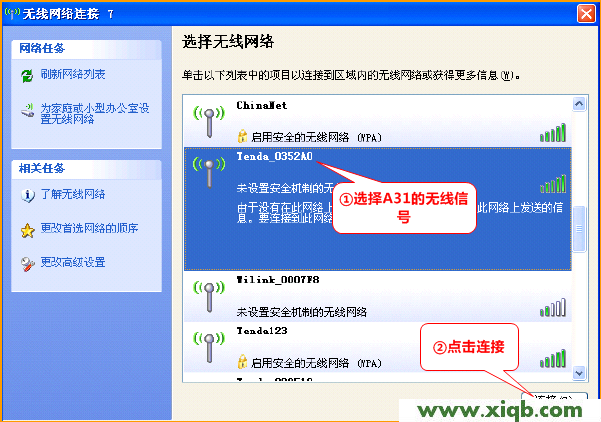Open 更改高级设置 link
601x422 pixels.
tap(73, 262)
